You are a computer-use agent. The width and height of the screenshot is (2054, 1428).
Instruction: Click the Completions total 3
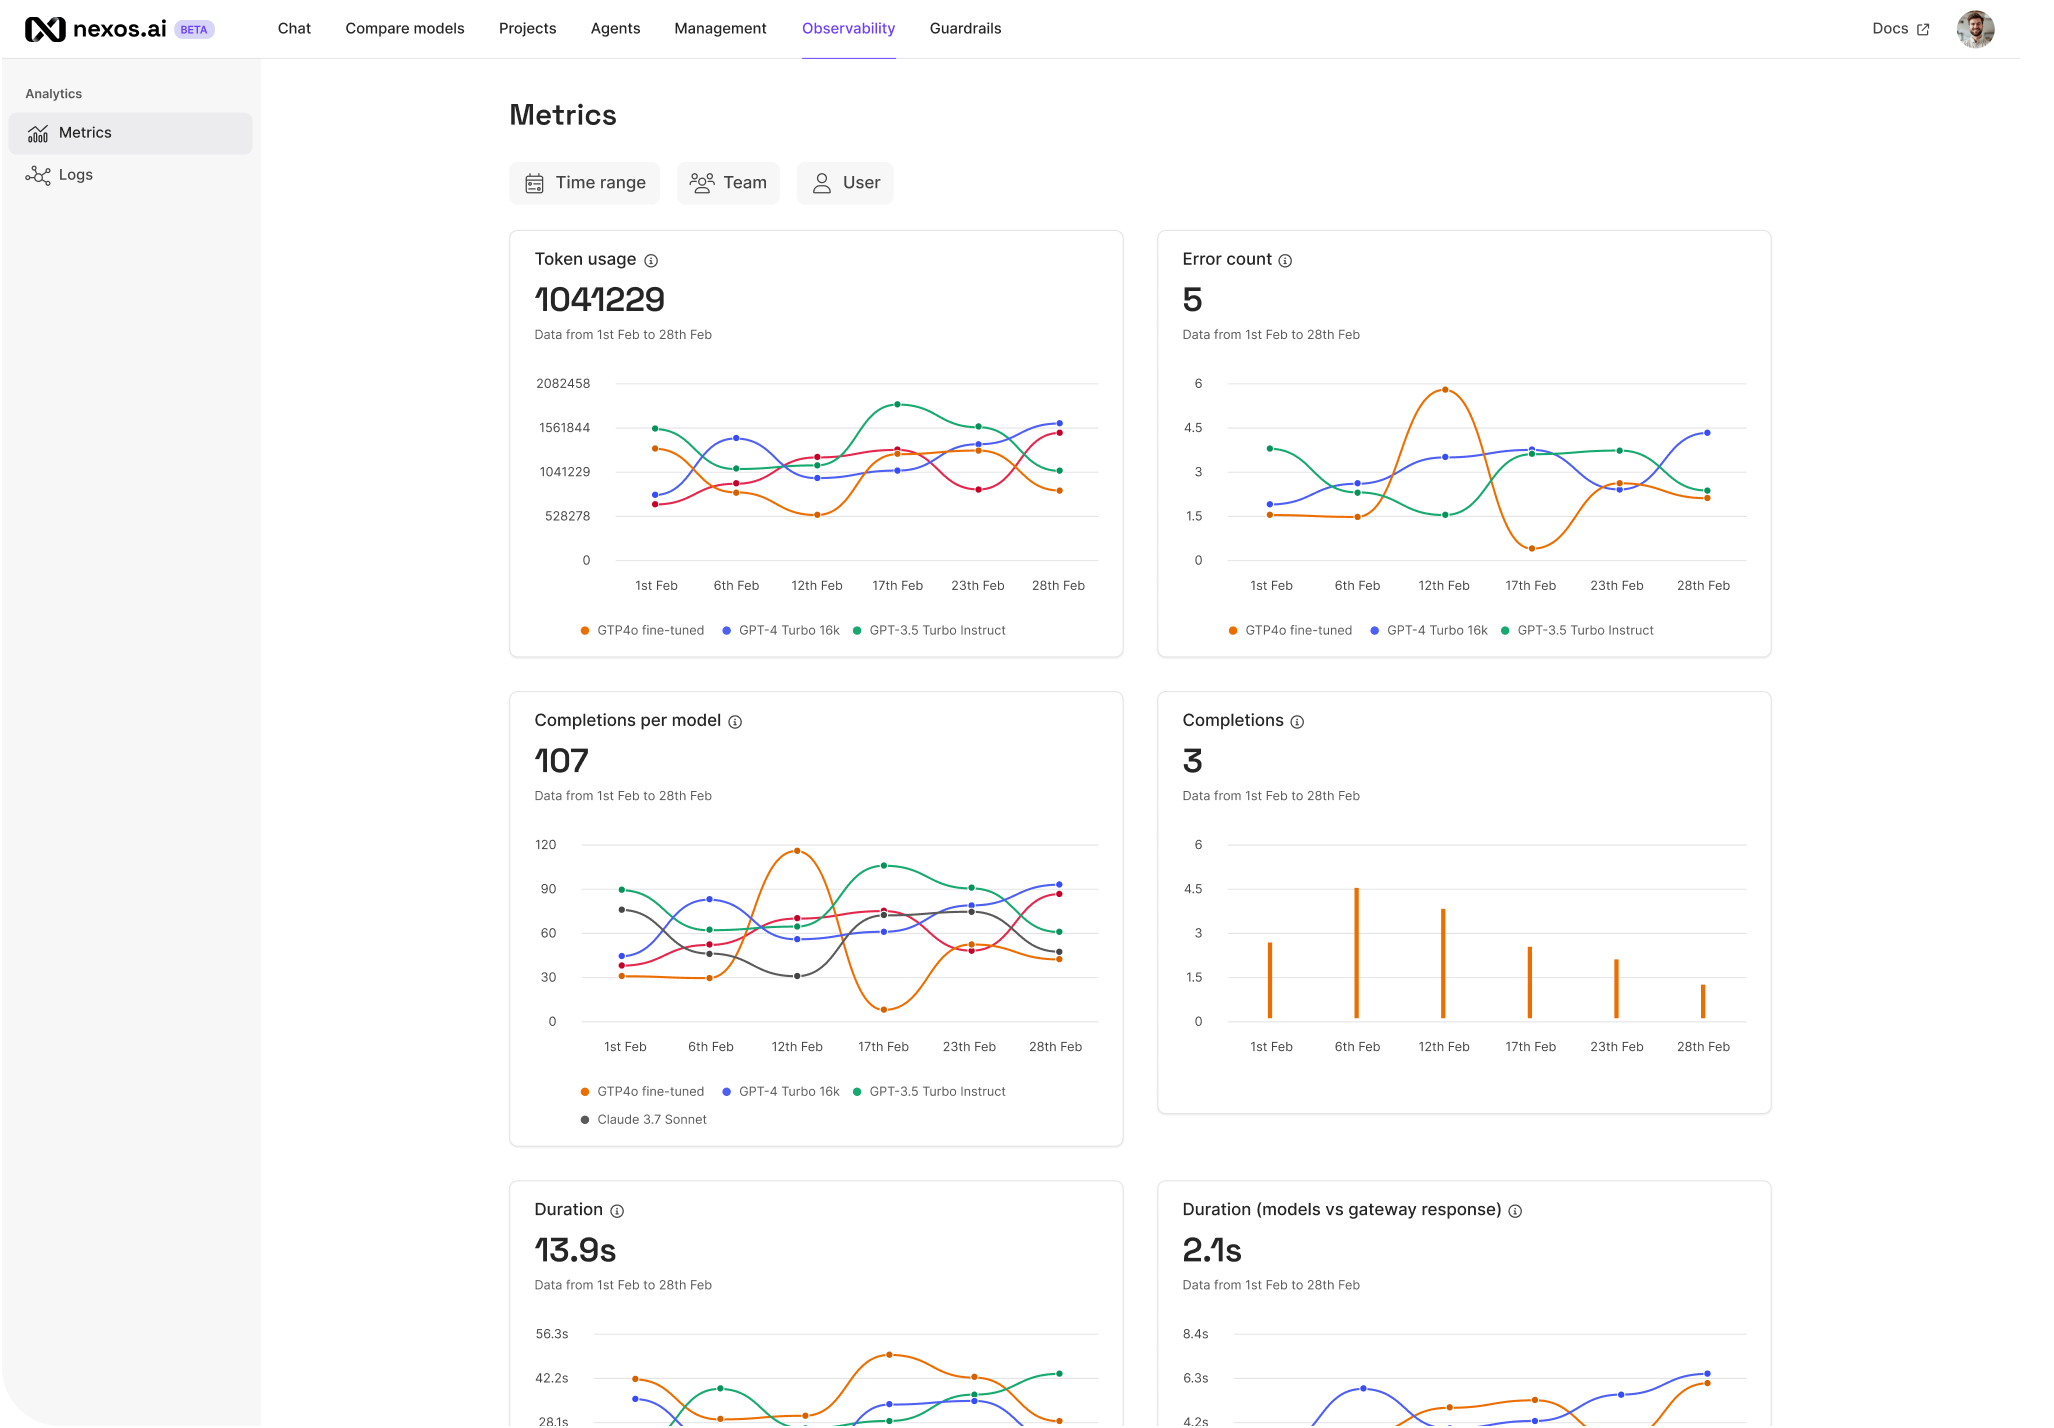click(x=1192, y=760)
